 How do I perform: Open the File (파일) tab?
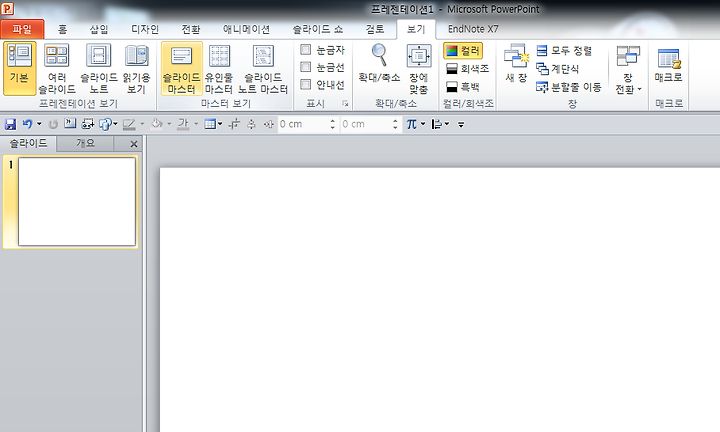click(22, 29)
